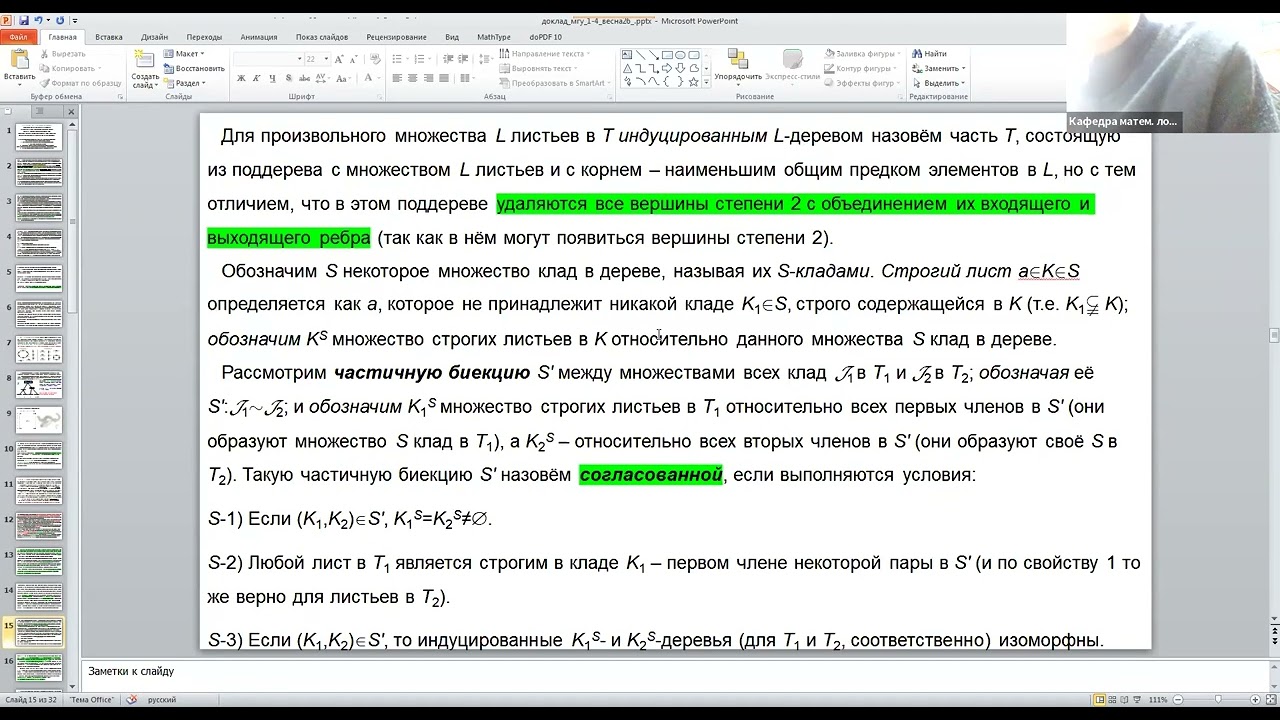Viewport: 1280px width, 720px height.
Task: Select the five-point star shape
Action: (x=692, y=82)
